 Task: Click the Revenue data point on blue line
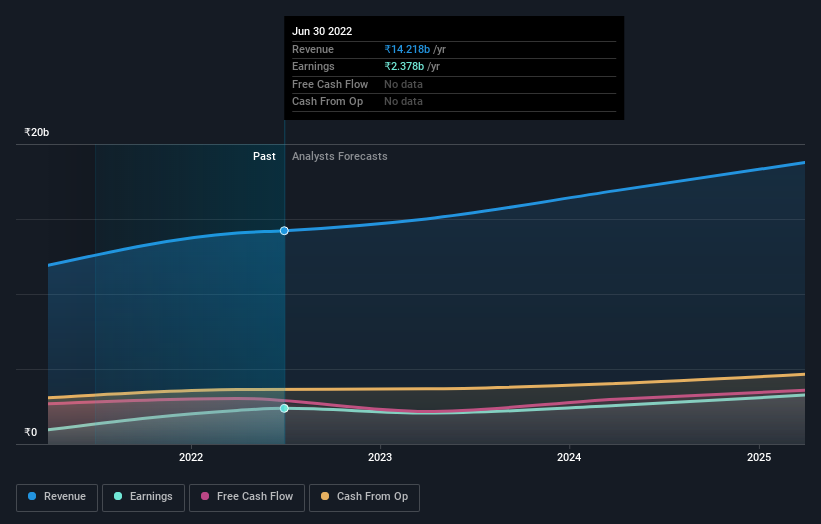pyautogui.click(x=284, y=231)
